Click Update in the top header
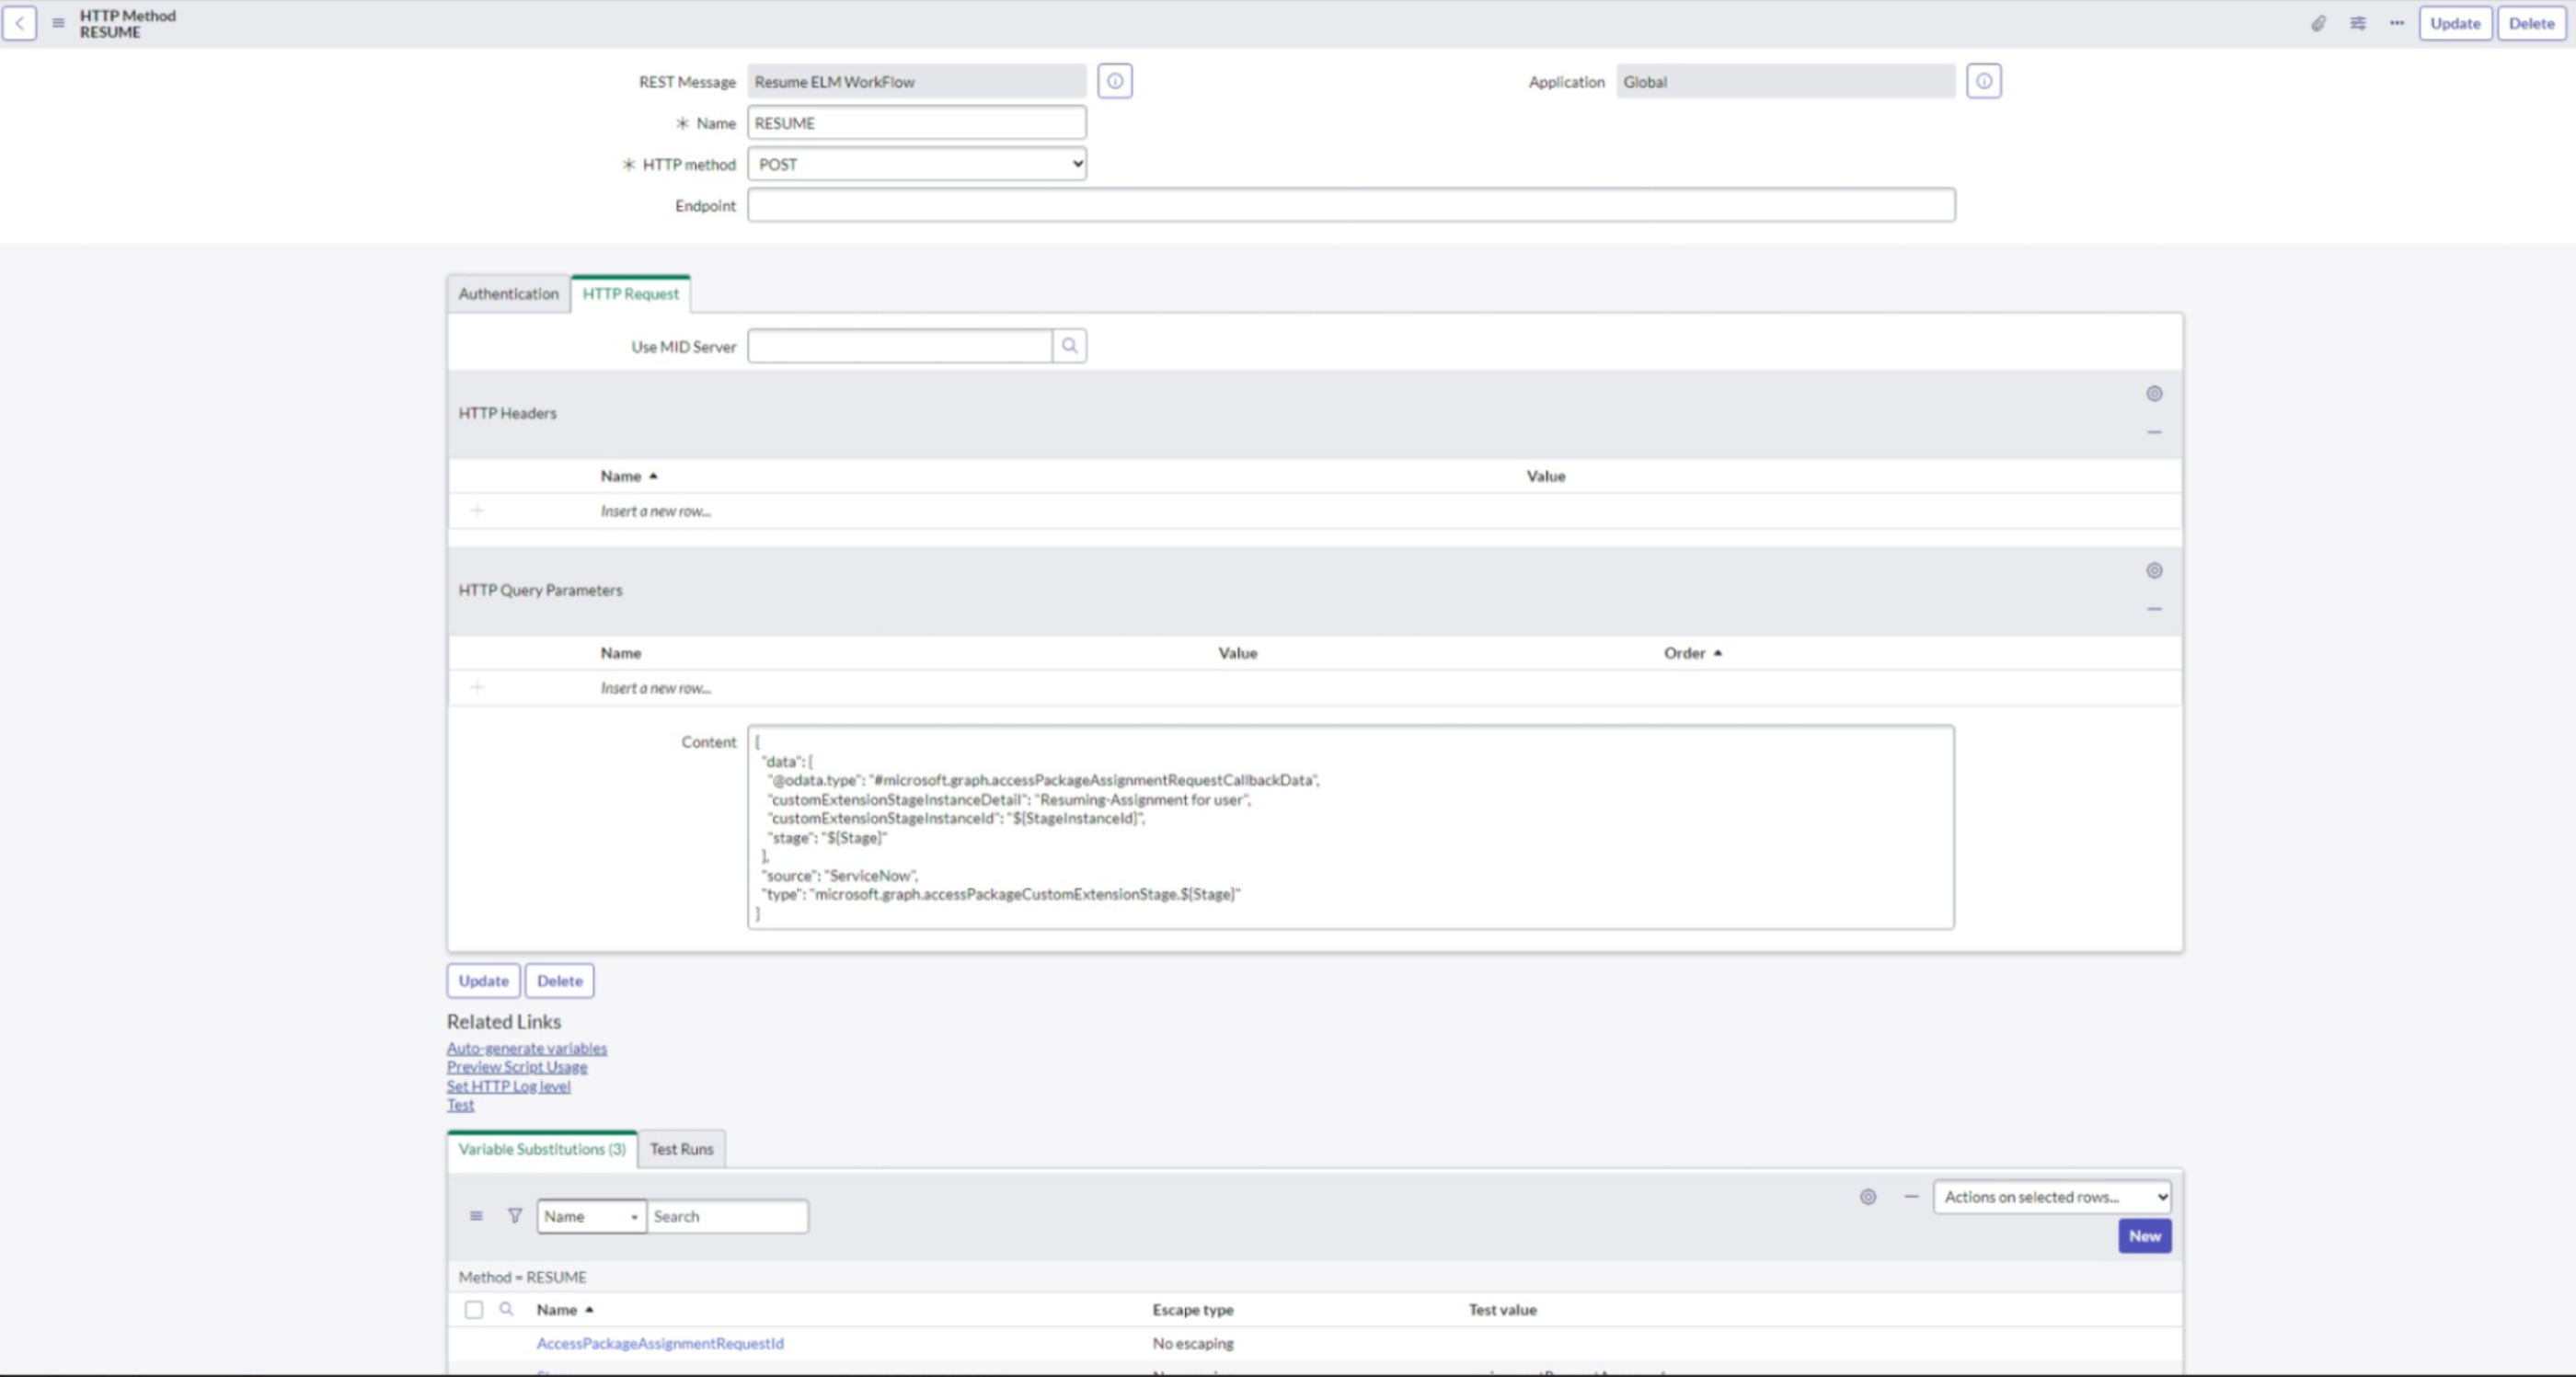 (2455, 23)
